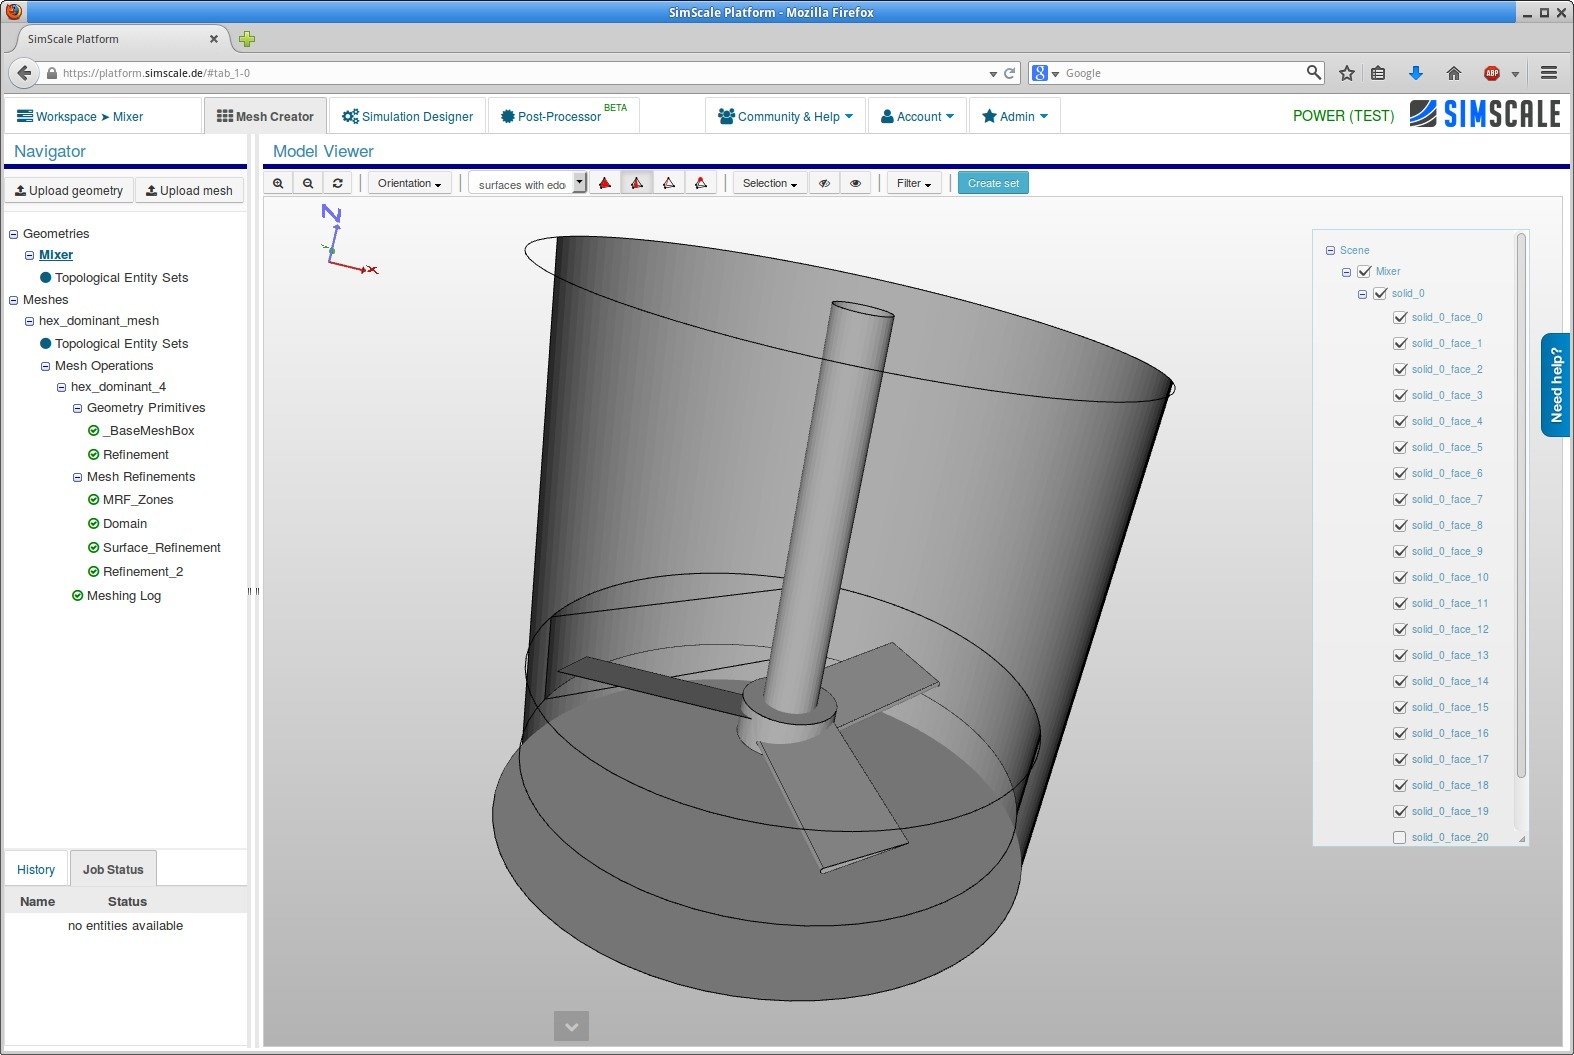Image resolution: width=1574 pixels, height=1055 pixels.
Task: Open the History tab
Action: pos(36,869)
